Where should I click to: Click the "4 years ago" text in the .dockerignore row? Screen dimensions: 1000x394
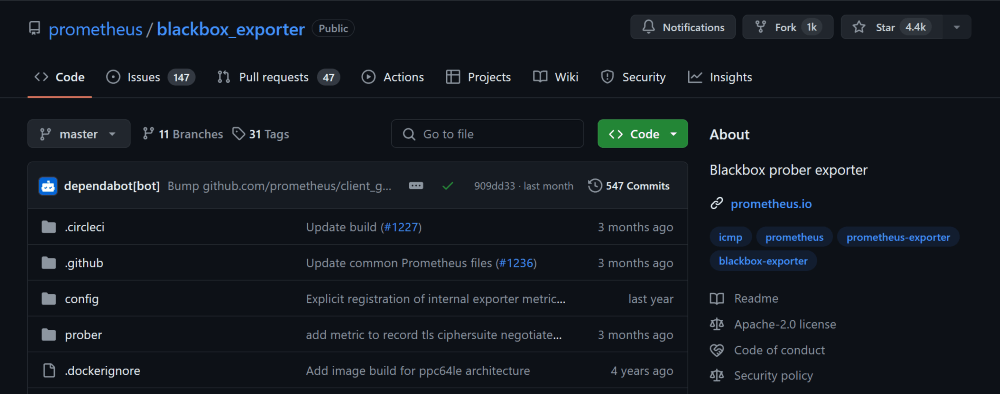(642, 370)
